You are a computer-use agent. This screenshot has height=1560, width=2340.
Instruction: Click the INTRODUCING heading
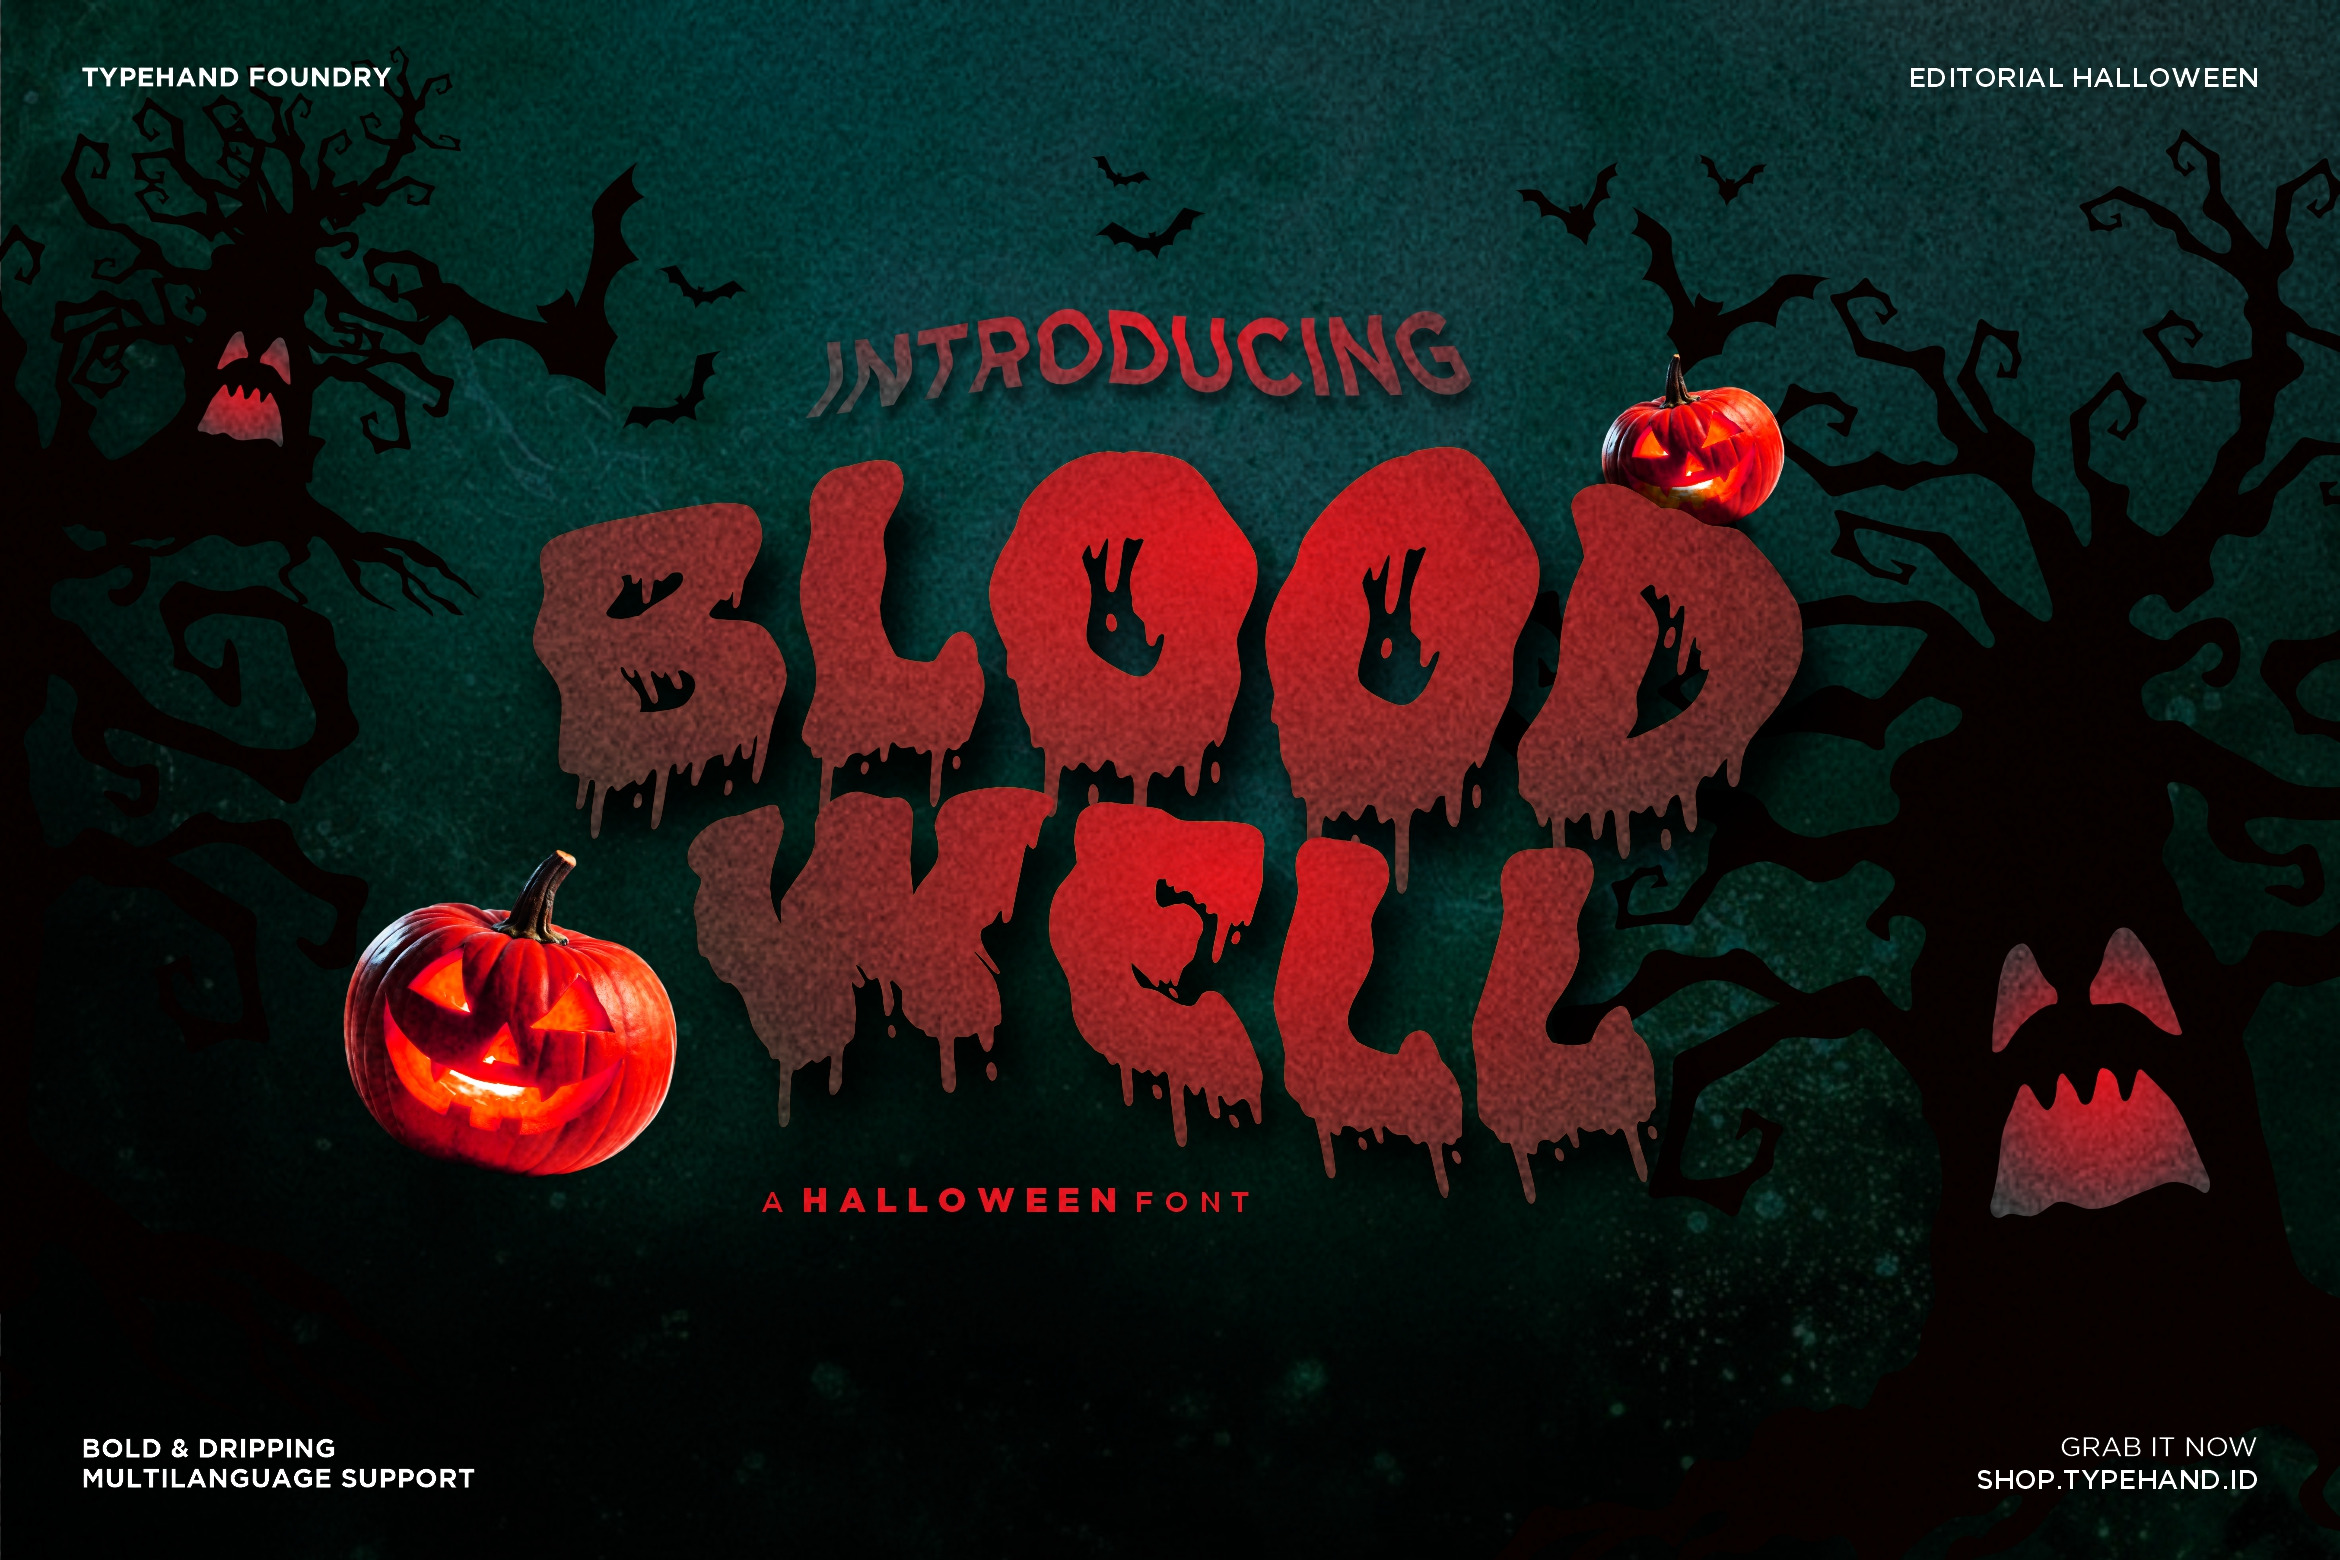point(1140,360)
